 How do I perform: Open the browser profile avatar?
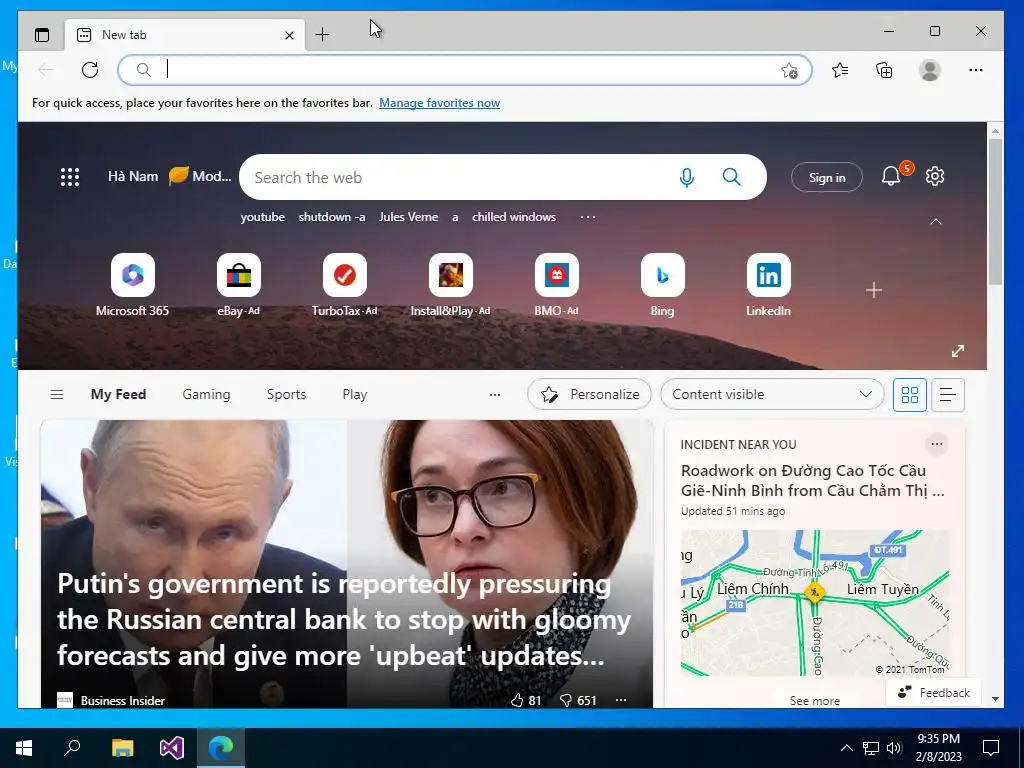(929, 70)
